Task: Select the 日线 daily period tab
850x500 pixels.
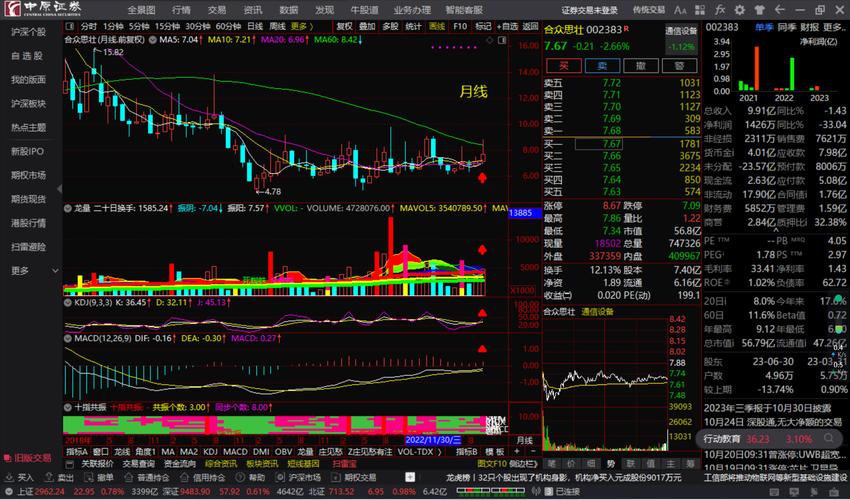Action: pos(255,26)
